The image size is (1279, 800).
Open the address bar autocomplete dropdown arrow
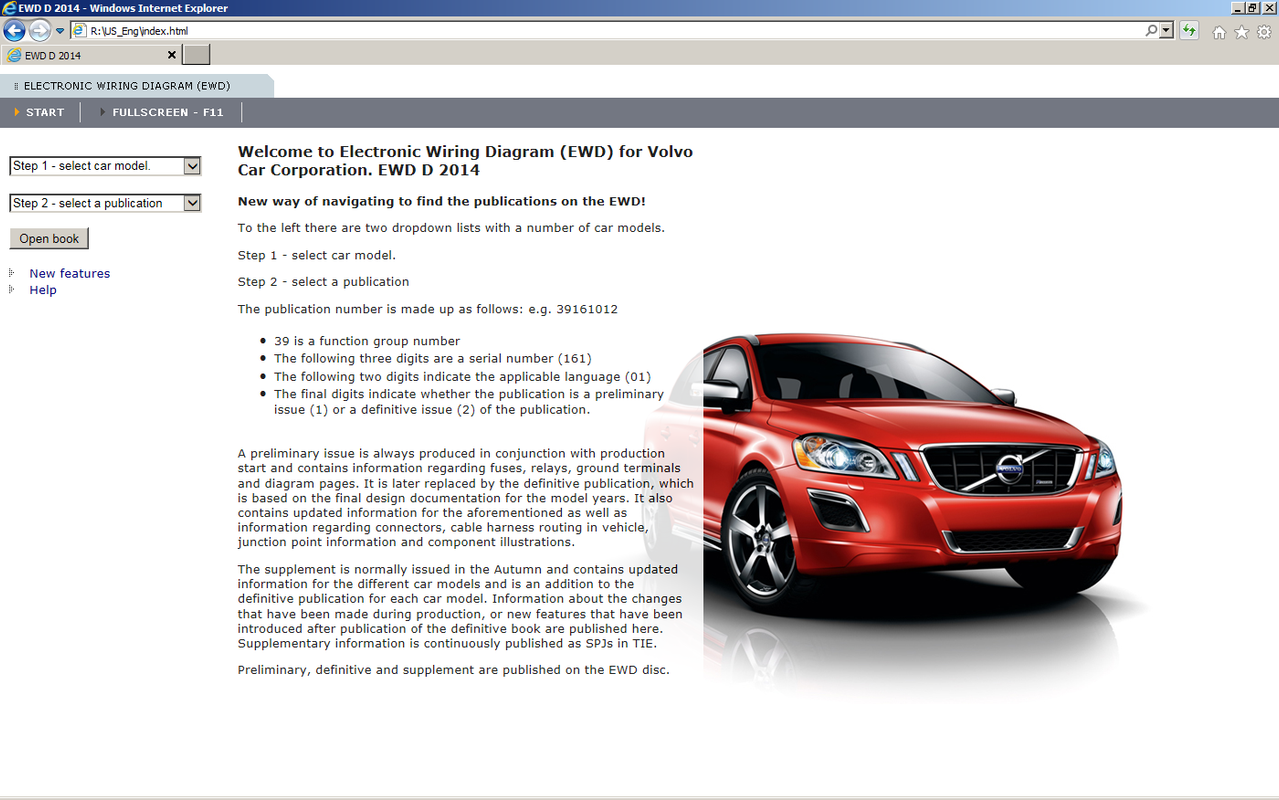click(1167, 31)
